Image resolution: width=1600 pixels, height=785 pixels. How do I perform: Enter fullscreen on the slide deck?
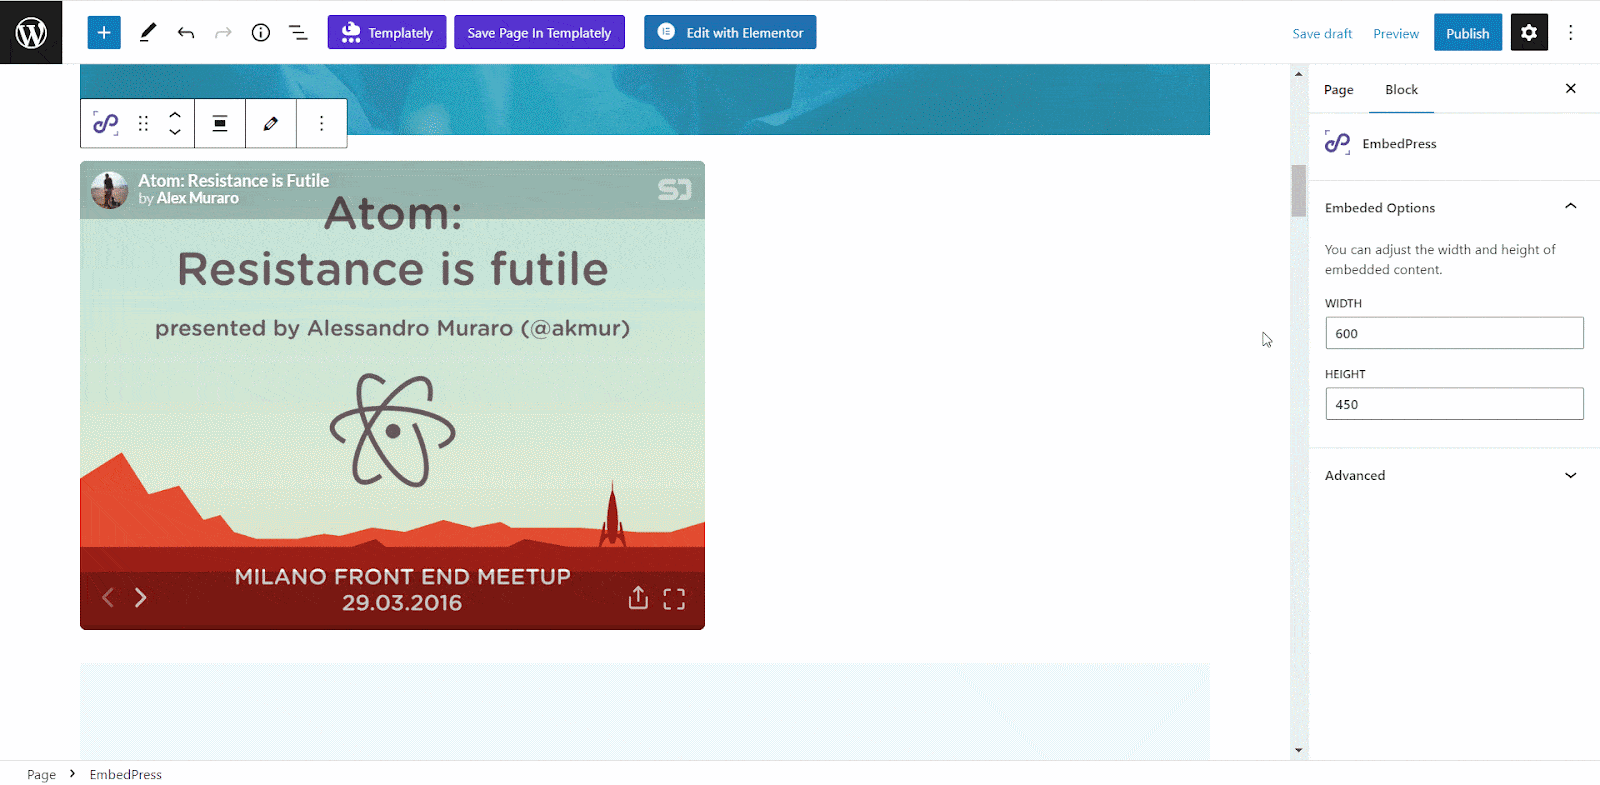[674, 598]
